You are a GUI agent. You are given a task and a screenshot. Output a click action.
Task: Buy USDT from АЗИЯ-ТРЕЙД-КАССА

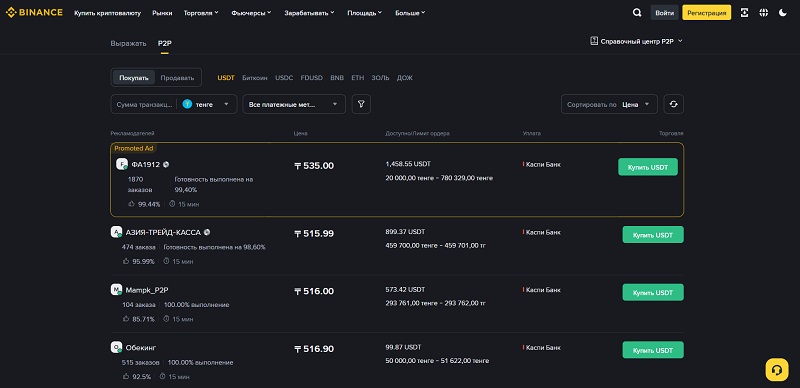pos(653,235)
